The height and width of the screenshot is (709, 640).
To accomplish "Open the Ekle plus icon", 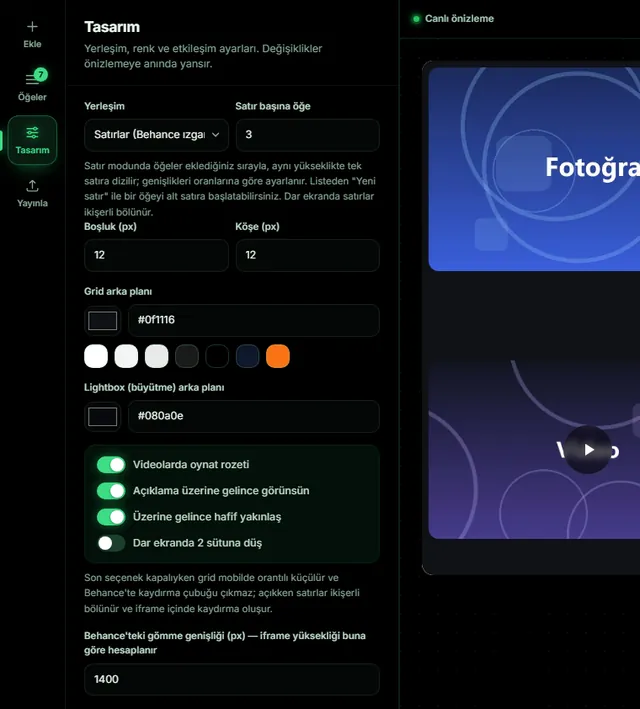I will tap(32, 27).
